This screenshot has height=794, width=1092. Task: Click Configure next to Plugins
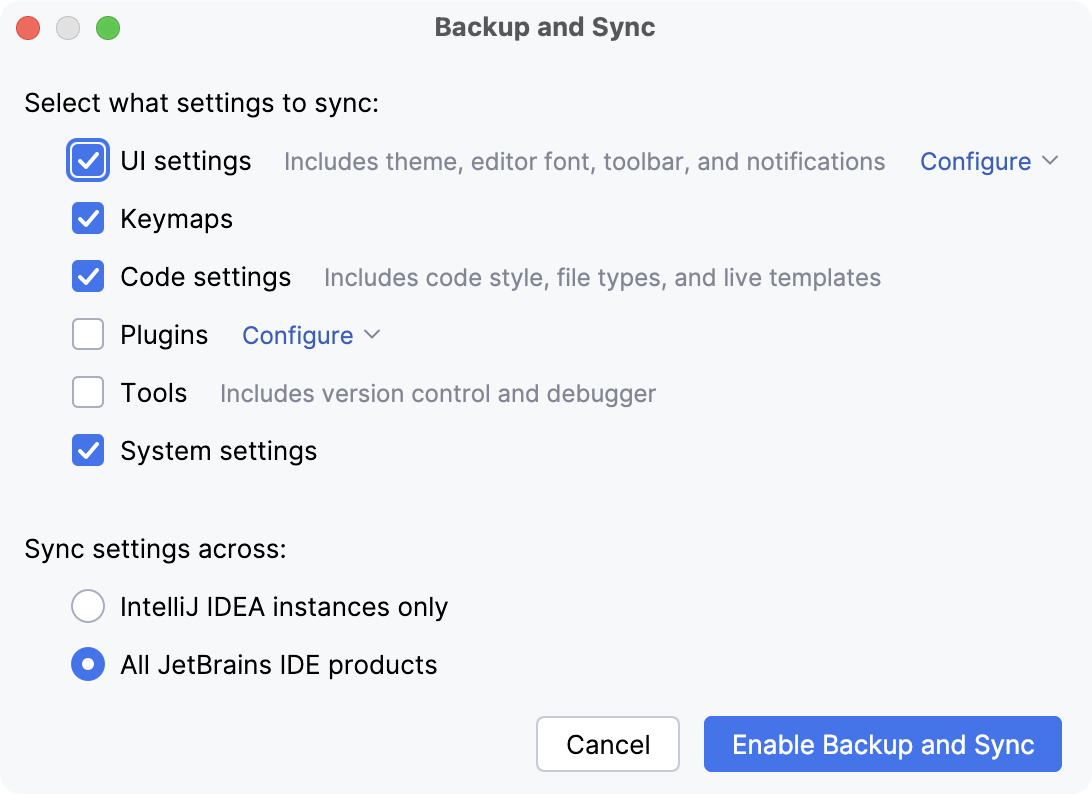pos(297,335)
